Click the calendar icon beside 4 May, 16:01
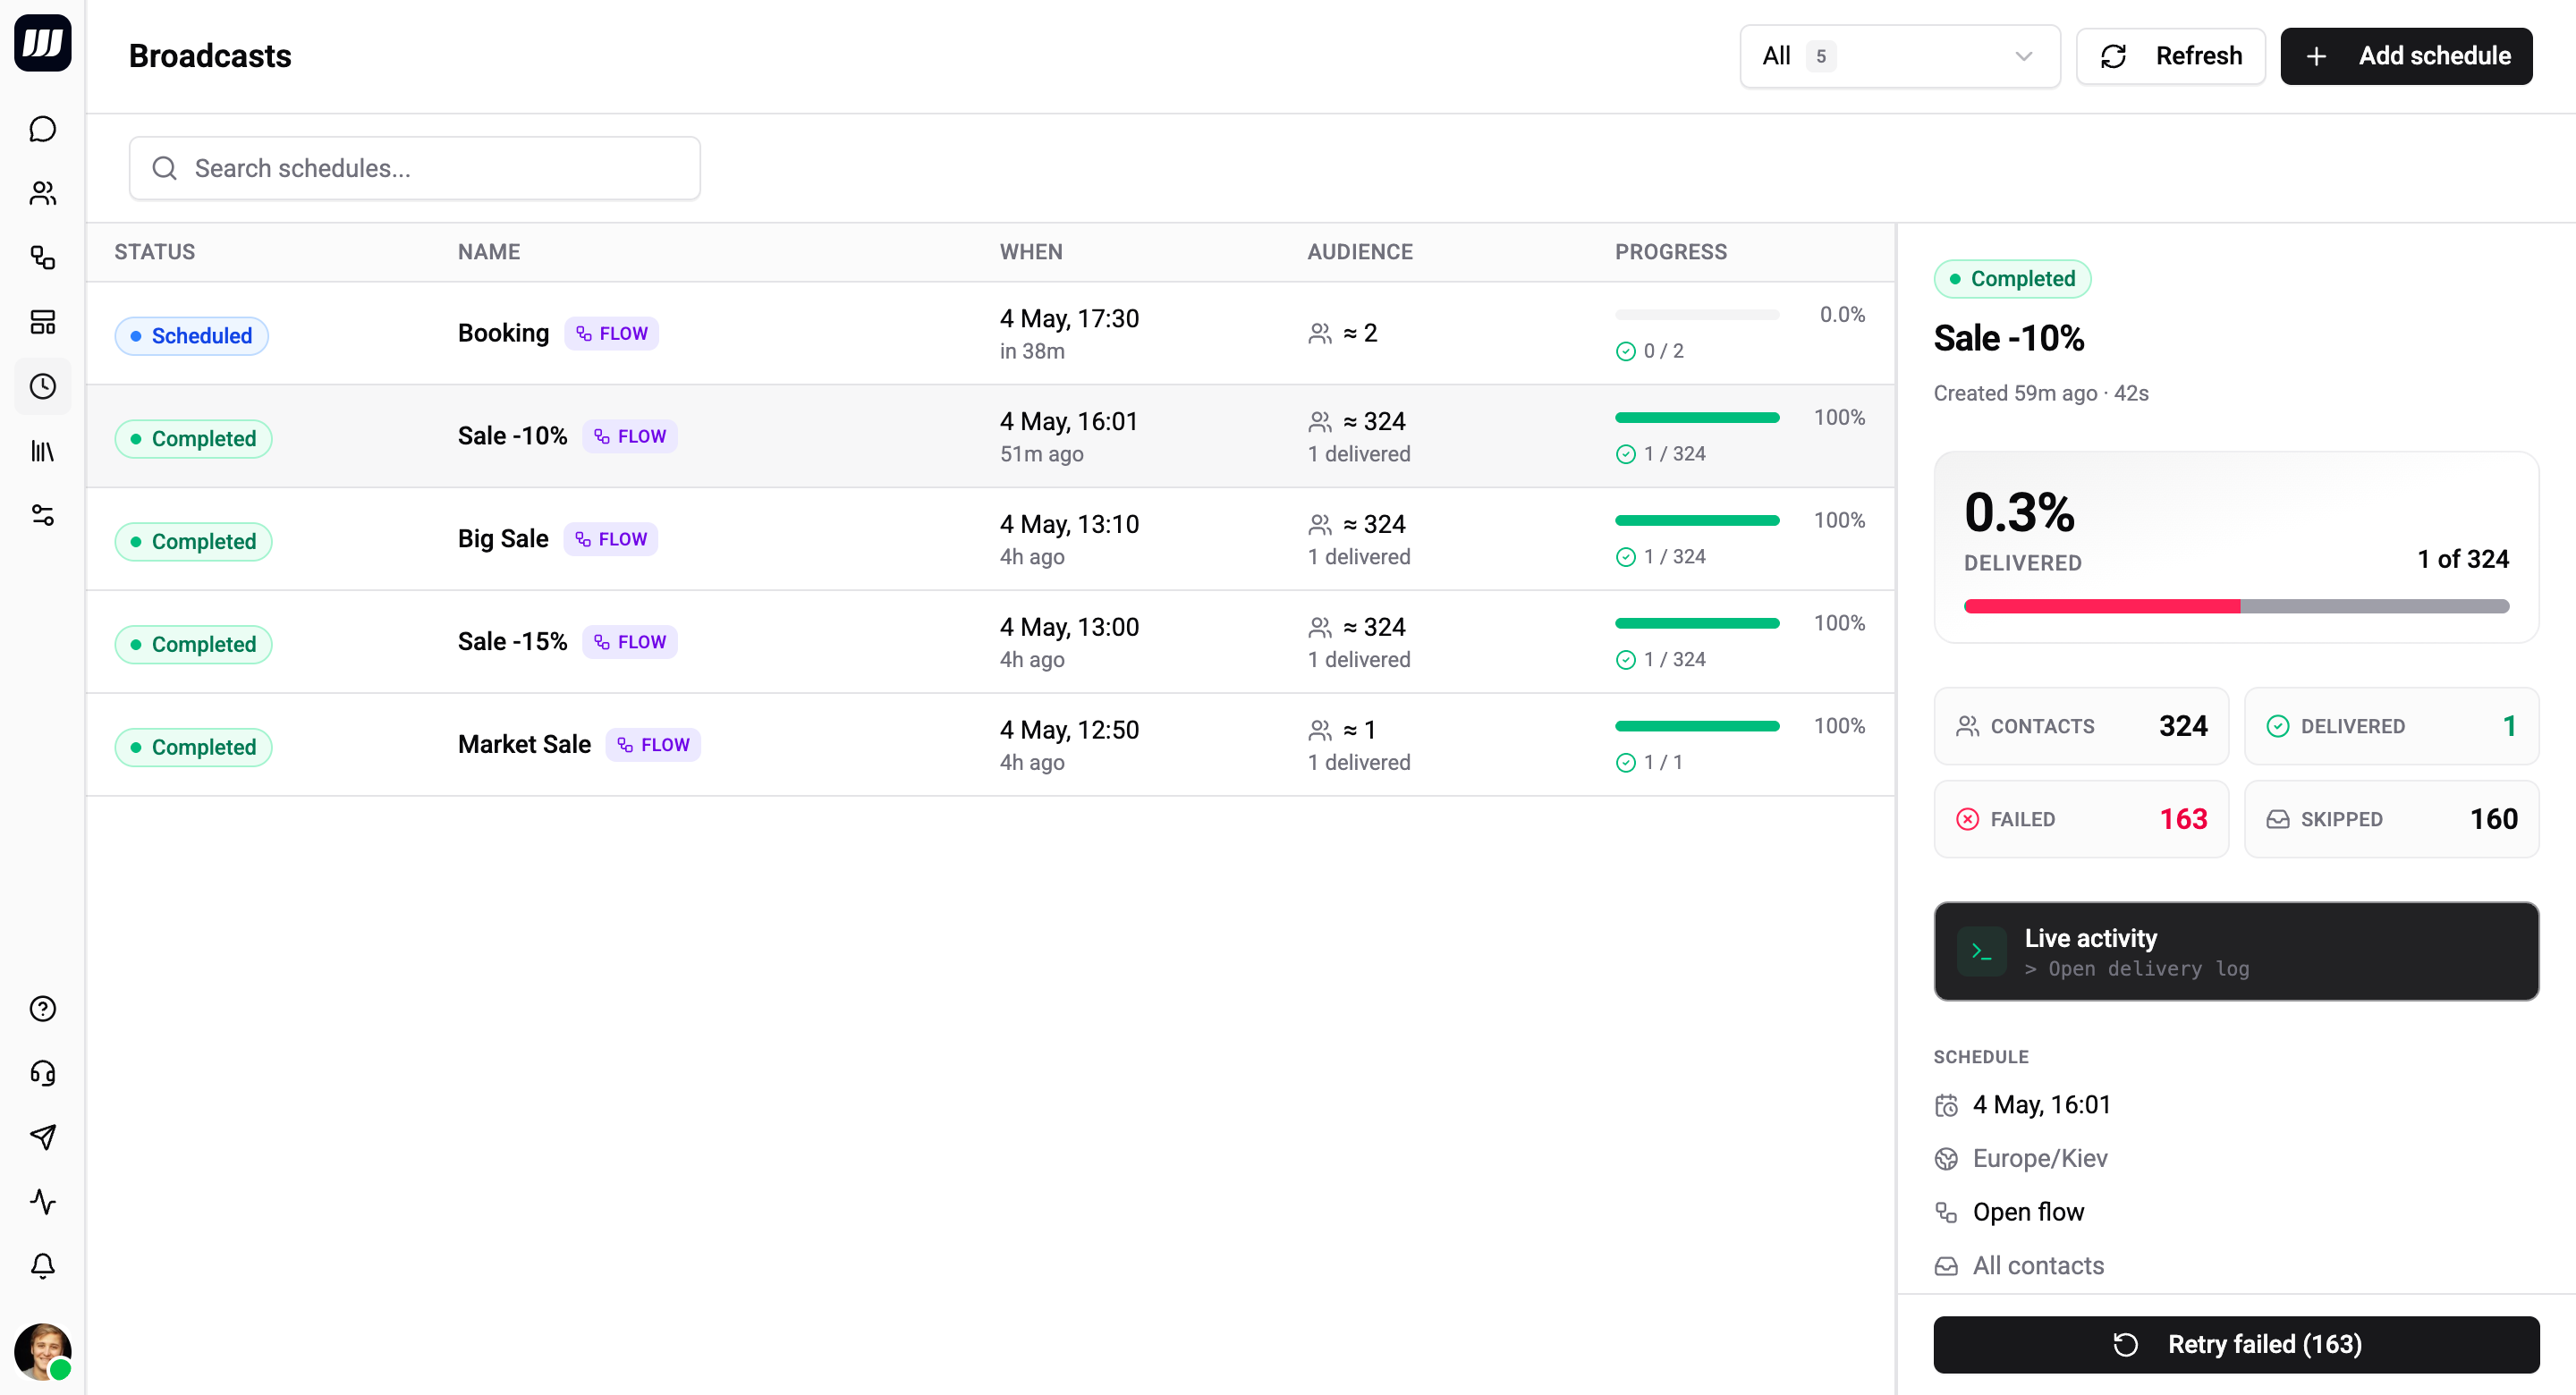Viewport: 2576px width, 1395px height. tap(1946, 1105)
